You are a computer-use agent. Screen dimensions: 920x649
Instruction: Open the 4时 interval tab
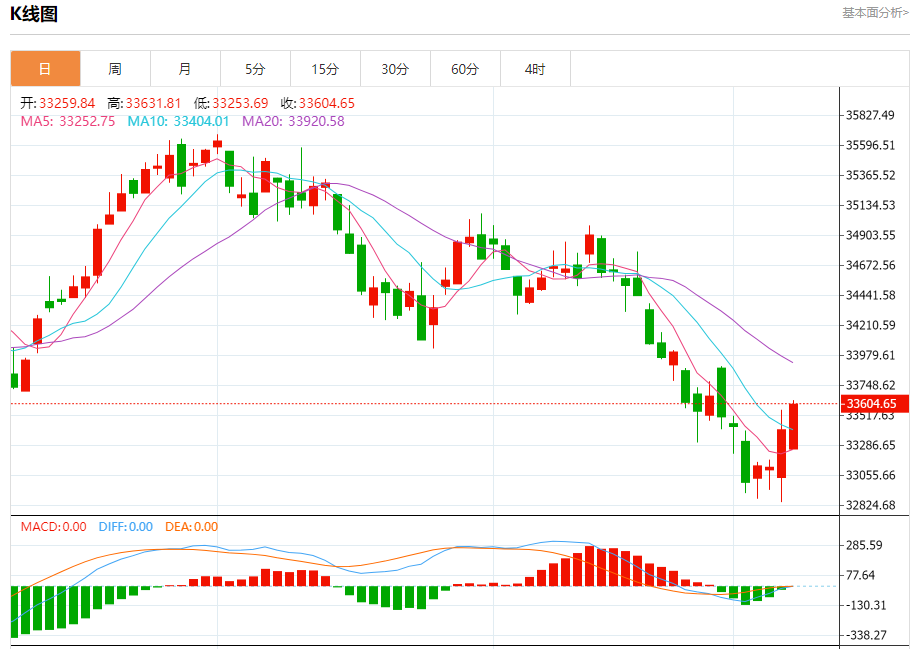[535, 69]
